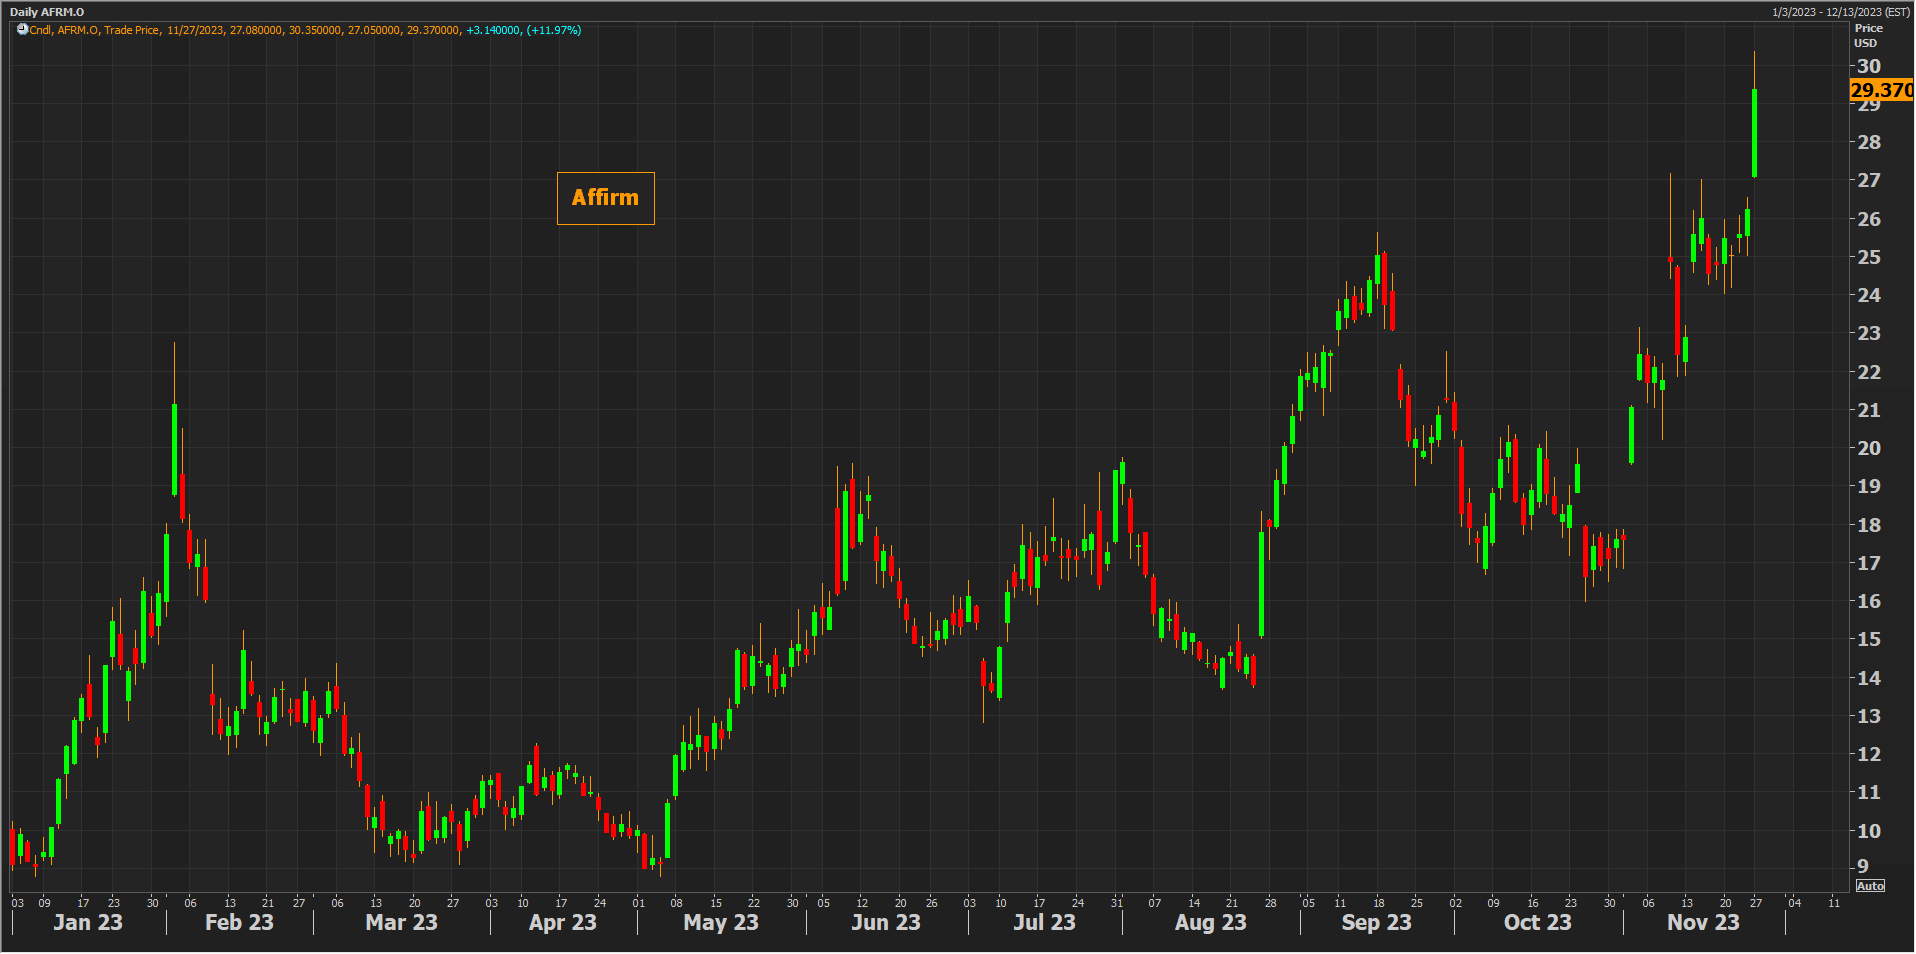
Task: Select the Nov 23 month label
Action: (1702, 922)
